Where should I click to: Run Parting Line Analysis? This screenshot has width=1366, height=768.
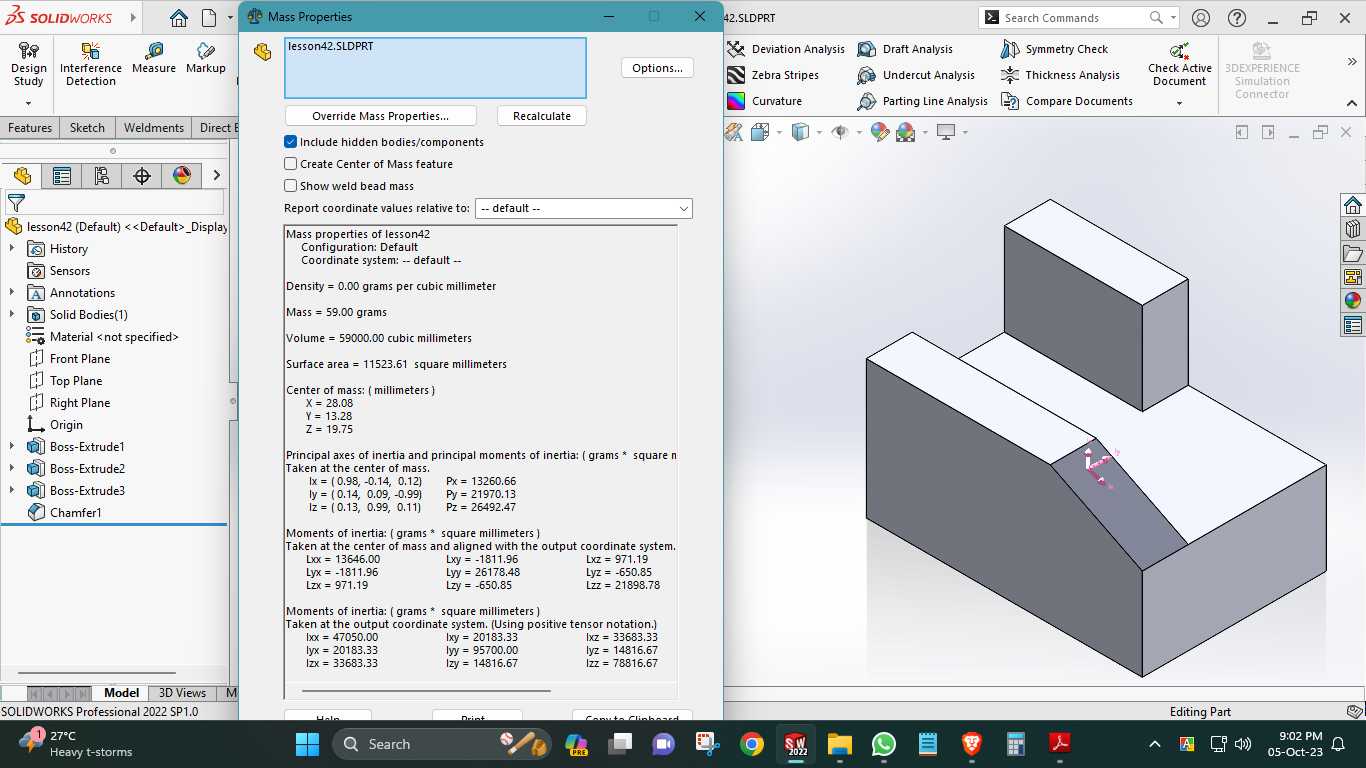[x=922, y=101]
